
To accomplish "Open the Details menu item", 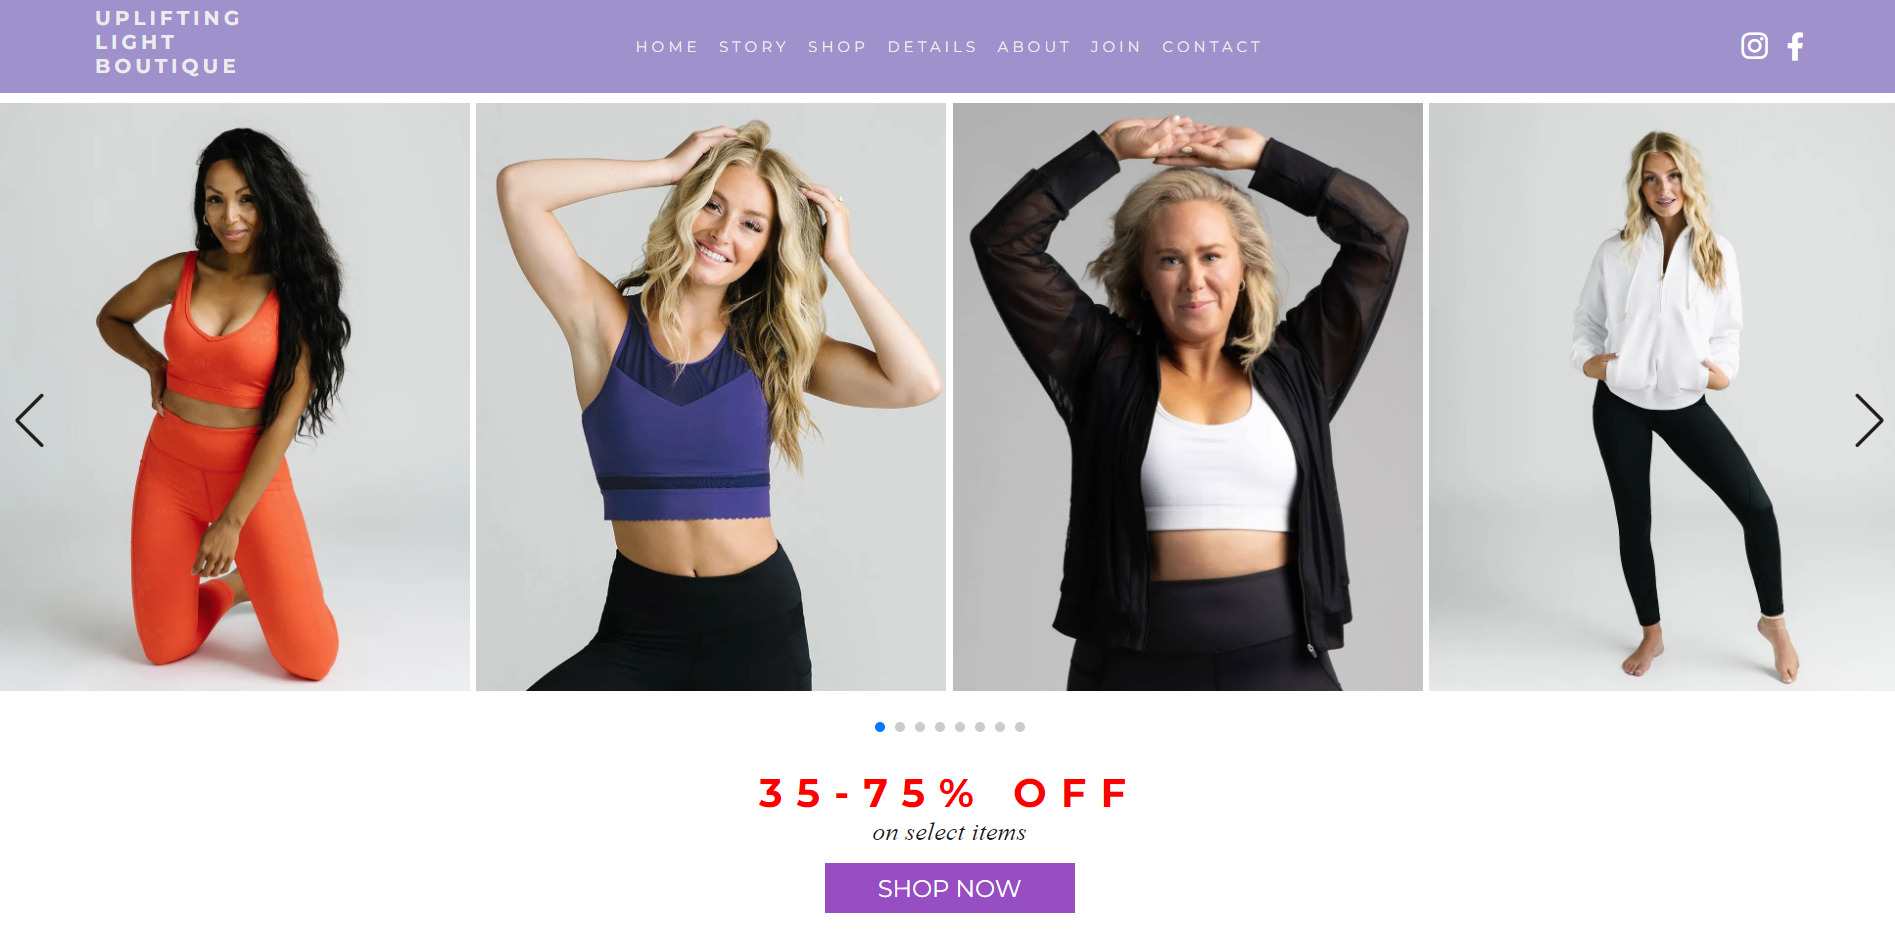I will (932, 47).
